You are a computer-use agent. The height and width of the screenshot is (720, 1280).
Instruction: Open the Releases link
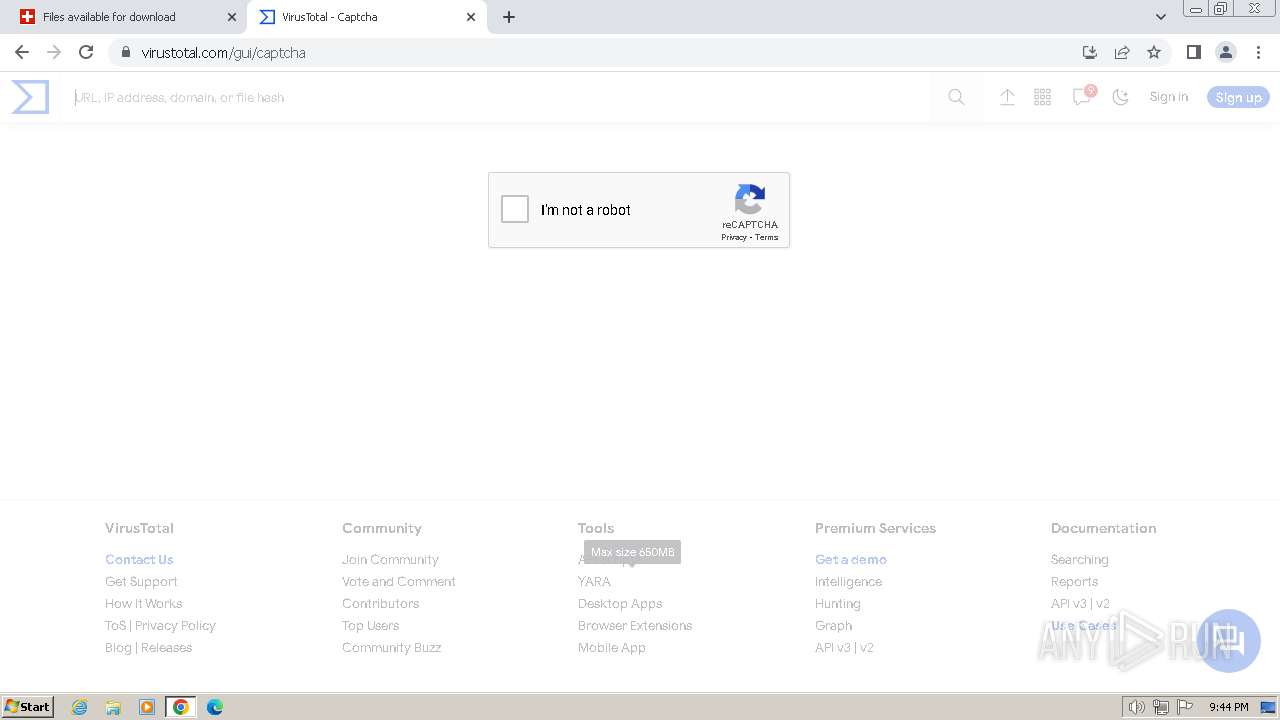tap(166, 647)
